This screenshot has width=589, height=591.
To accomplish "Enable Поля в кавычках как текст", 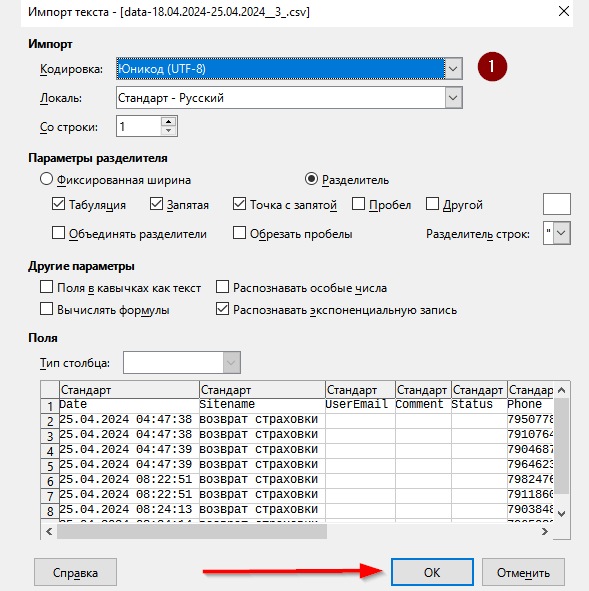I will (x=46, y=287).
